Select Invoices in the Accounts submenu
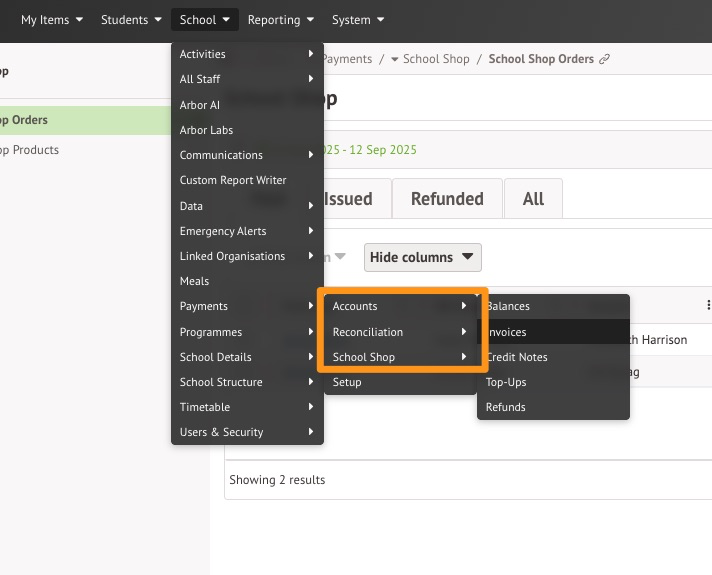The image size is (712, 575). pos(507,332)
